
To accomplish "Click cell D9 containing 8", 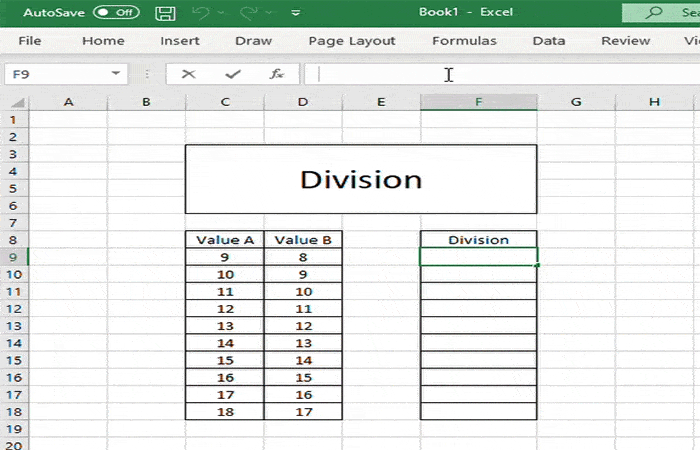I will pyautogui.click(x=303, y=257).
